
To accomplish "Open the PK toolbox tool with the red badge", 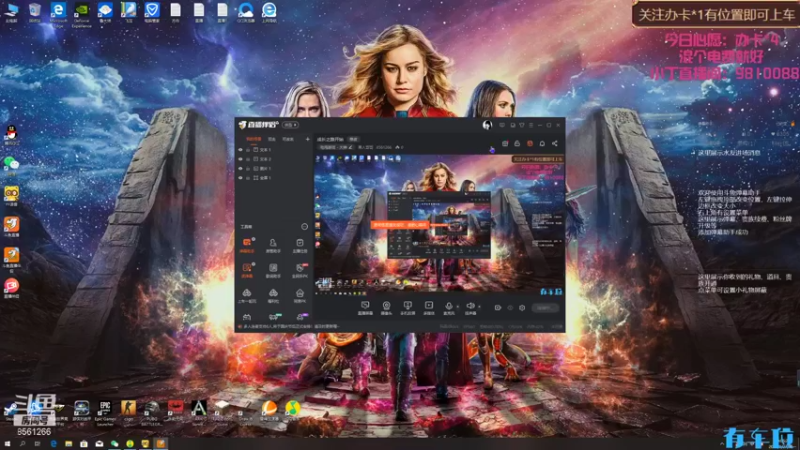I will [299, 270].
